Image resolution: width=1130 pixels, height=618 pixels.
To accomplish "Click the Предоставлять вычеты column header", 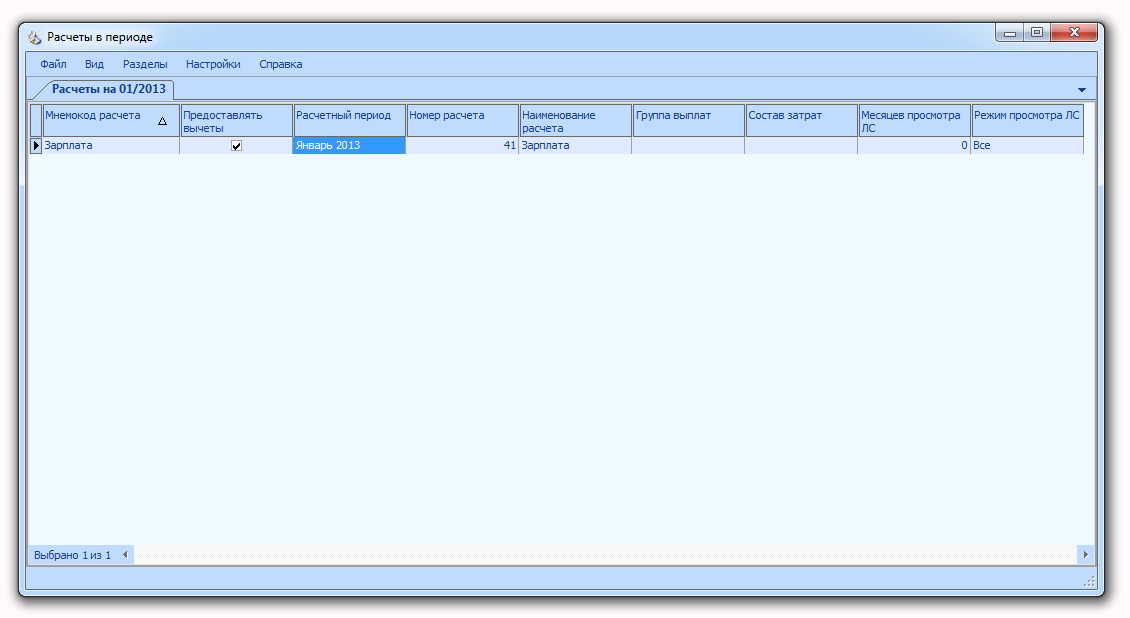I will (236, 120).
